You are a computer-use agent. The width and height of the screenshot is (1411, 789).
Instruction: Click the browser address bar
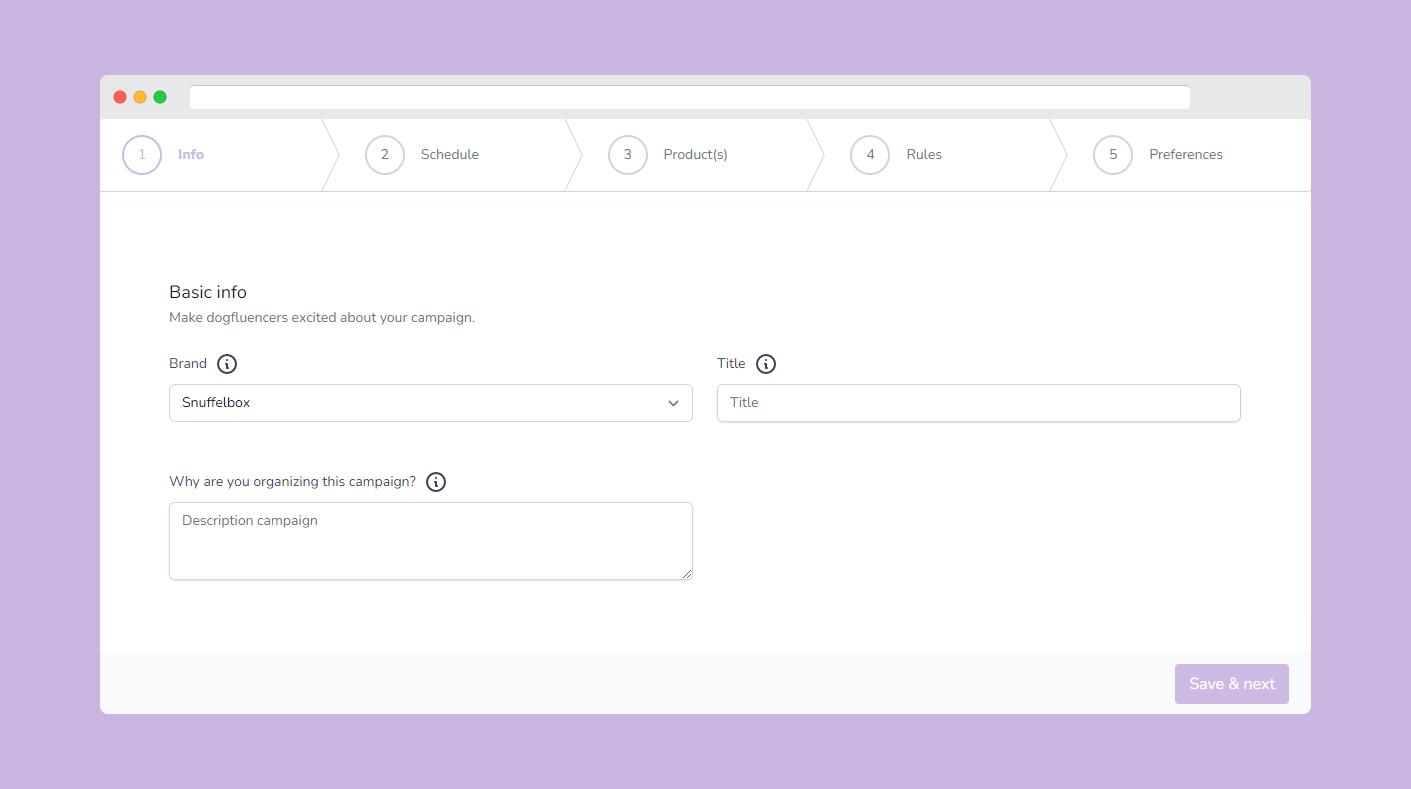(689, 97)
